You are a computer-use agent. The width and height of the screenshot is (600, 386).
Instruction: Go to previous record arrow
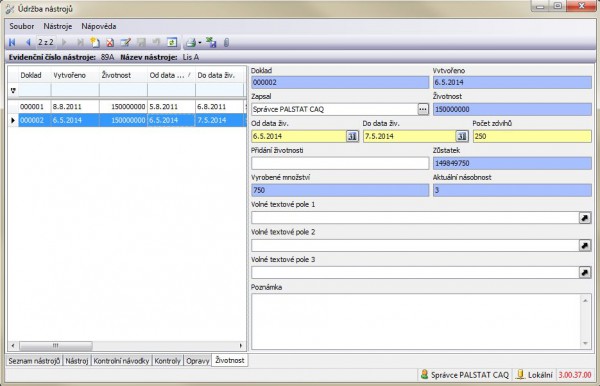28,42
